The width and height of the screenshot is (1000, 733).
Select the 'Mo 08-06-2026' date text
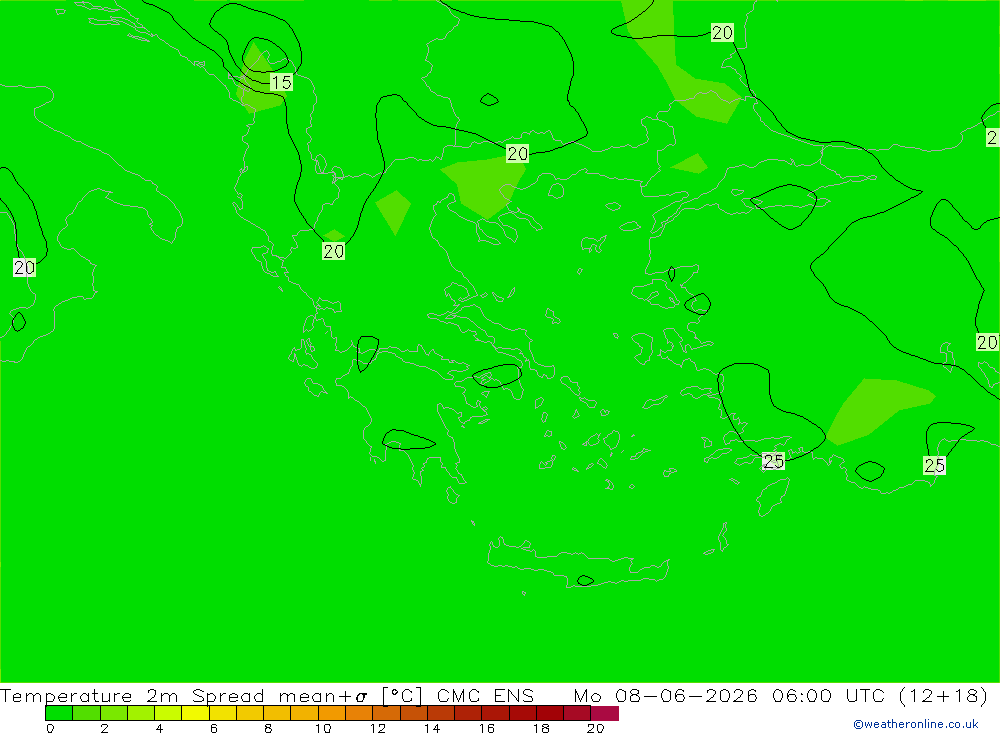pos(665,695)
